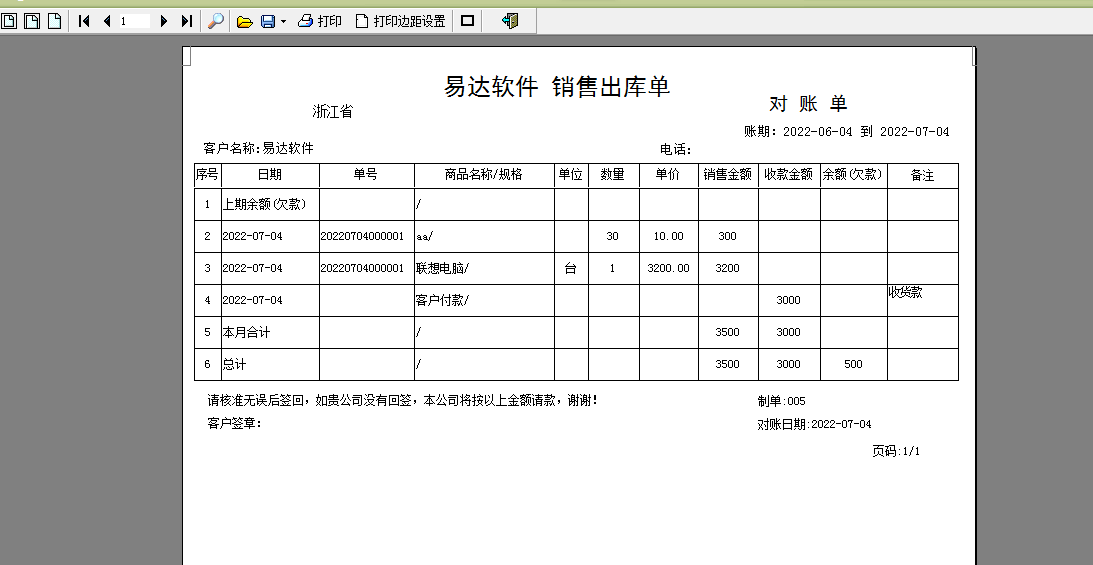Click the 制单:005 text
Screen dimensions: 1093x565
pos(781,401)
